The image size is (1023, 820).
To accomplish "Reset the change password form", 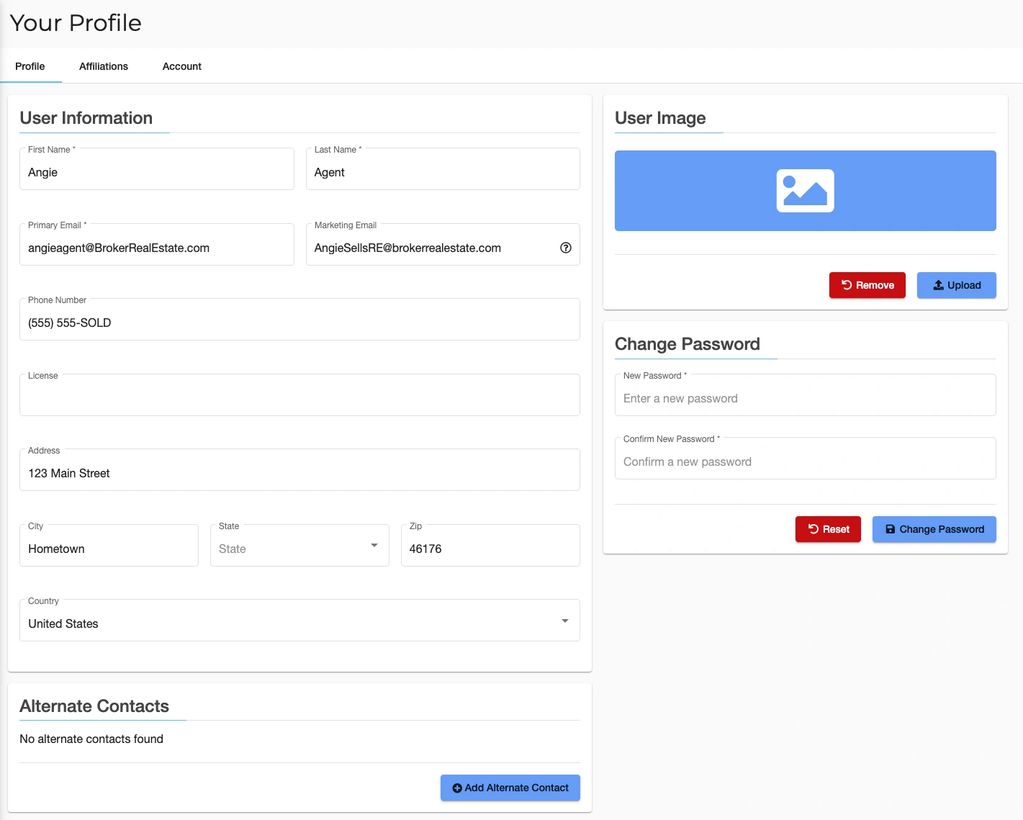I will point(828,529).
